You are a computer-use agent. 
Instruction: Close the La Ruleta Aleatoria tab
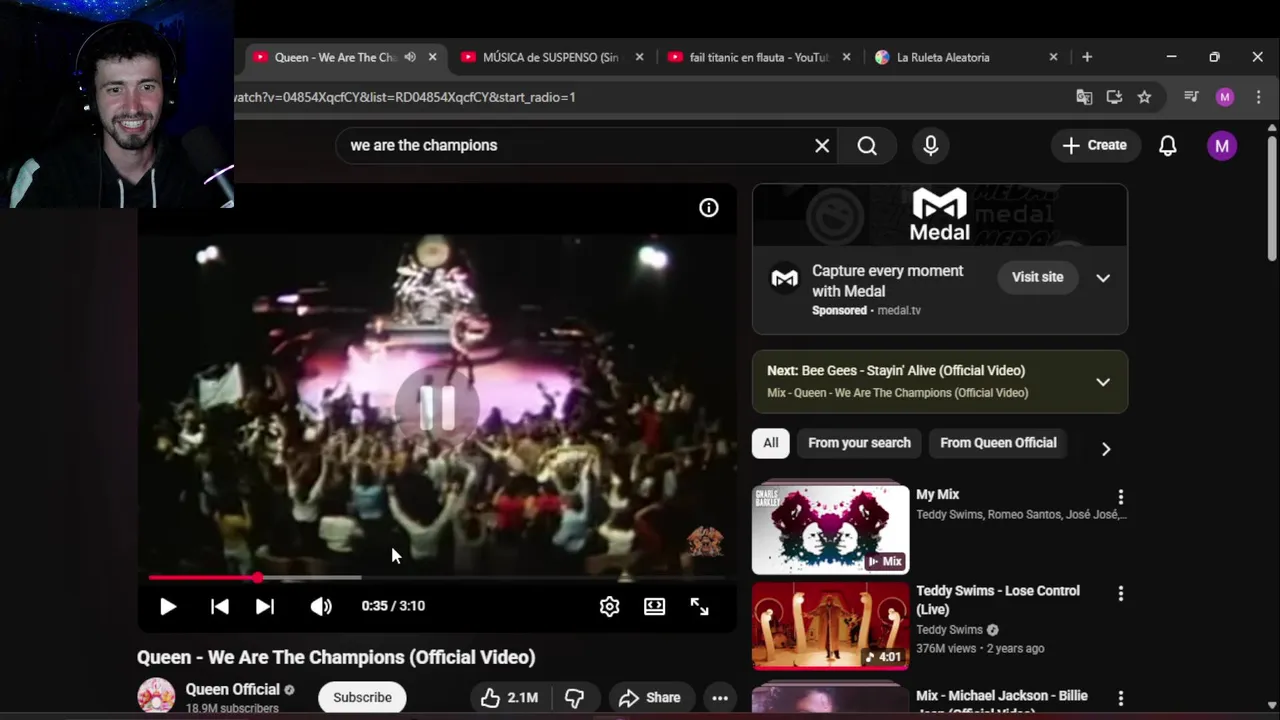pos(1053,57)
